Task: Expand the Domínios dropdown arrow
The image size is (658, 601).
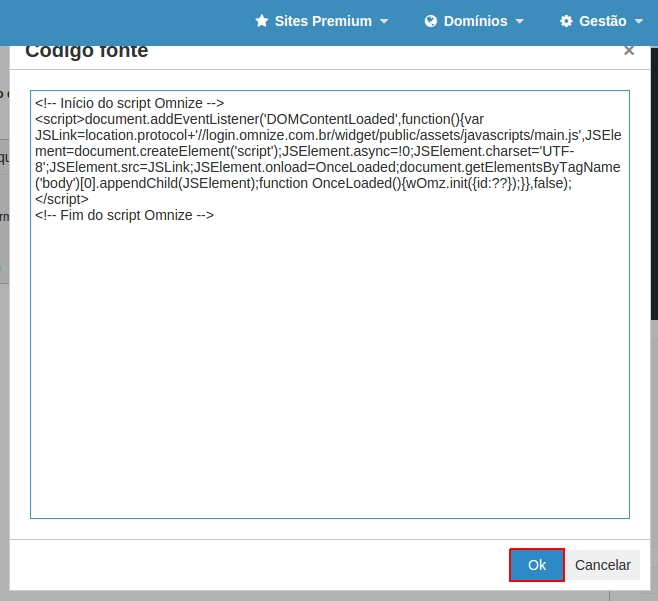Action: point(520,21)
